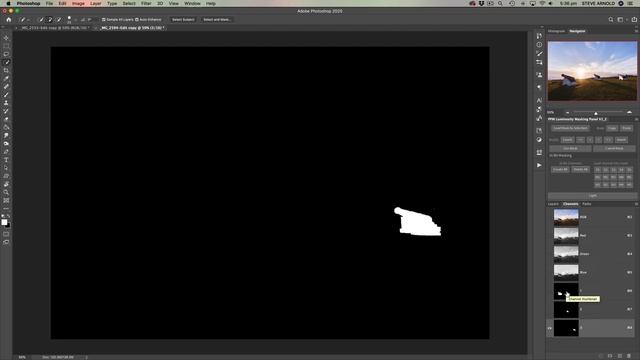
Task: Open Navigator panel options menu
Action: (636, 31)
